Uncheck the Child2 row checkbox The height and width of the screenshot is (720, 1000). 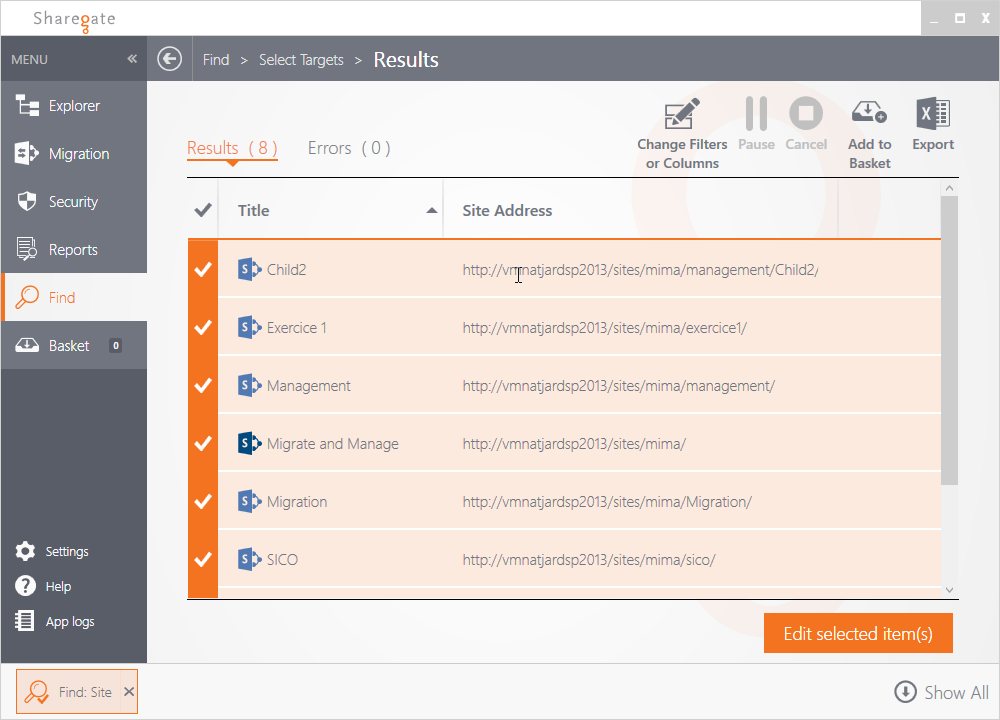click(203, 270)
